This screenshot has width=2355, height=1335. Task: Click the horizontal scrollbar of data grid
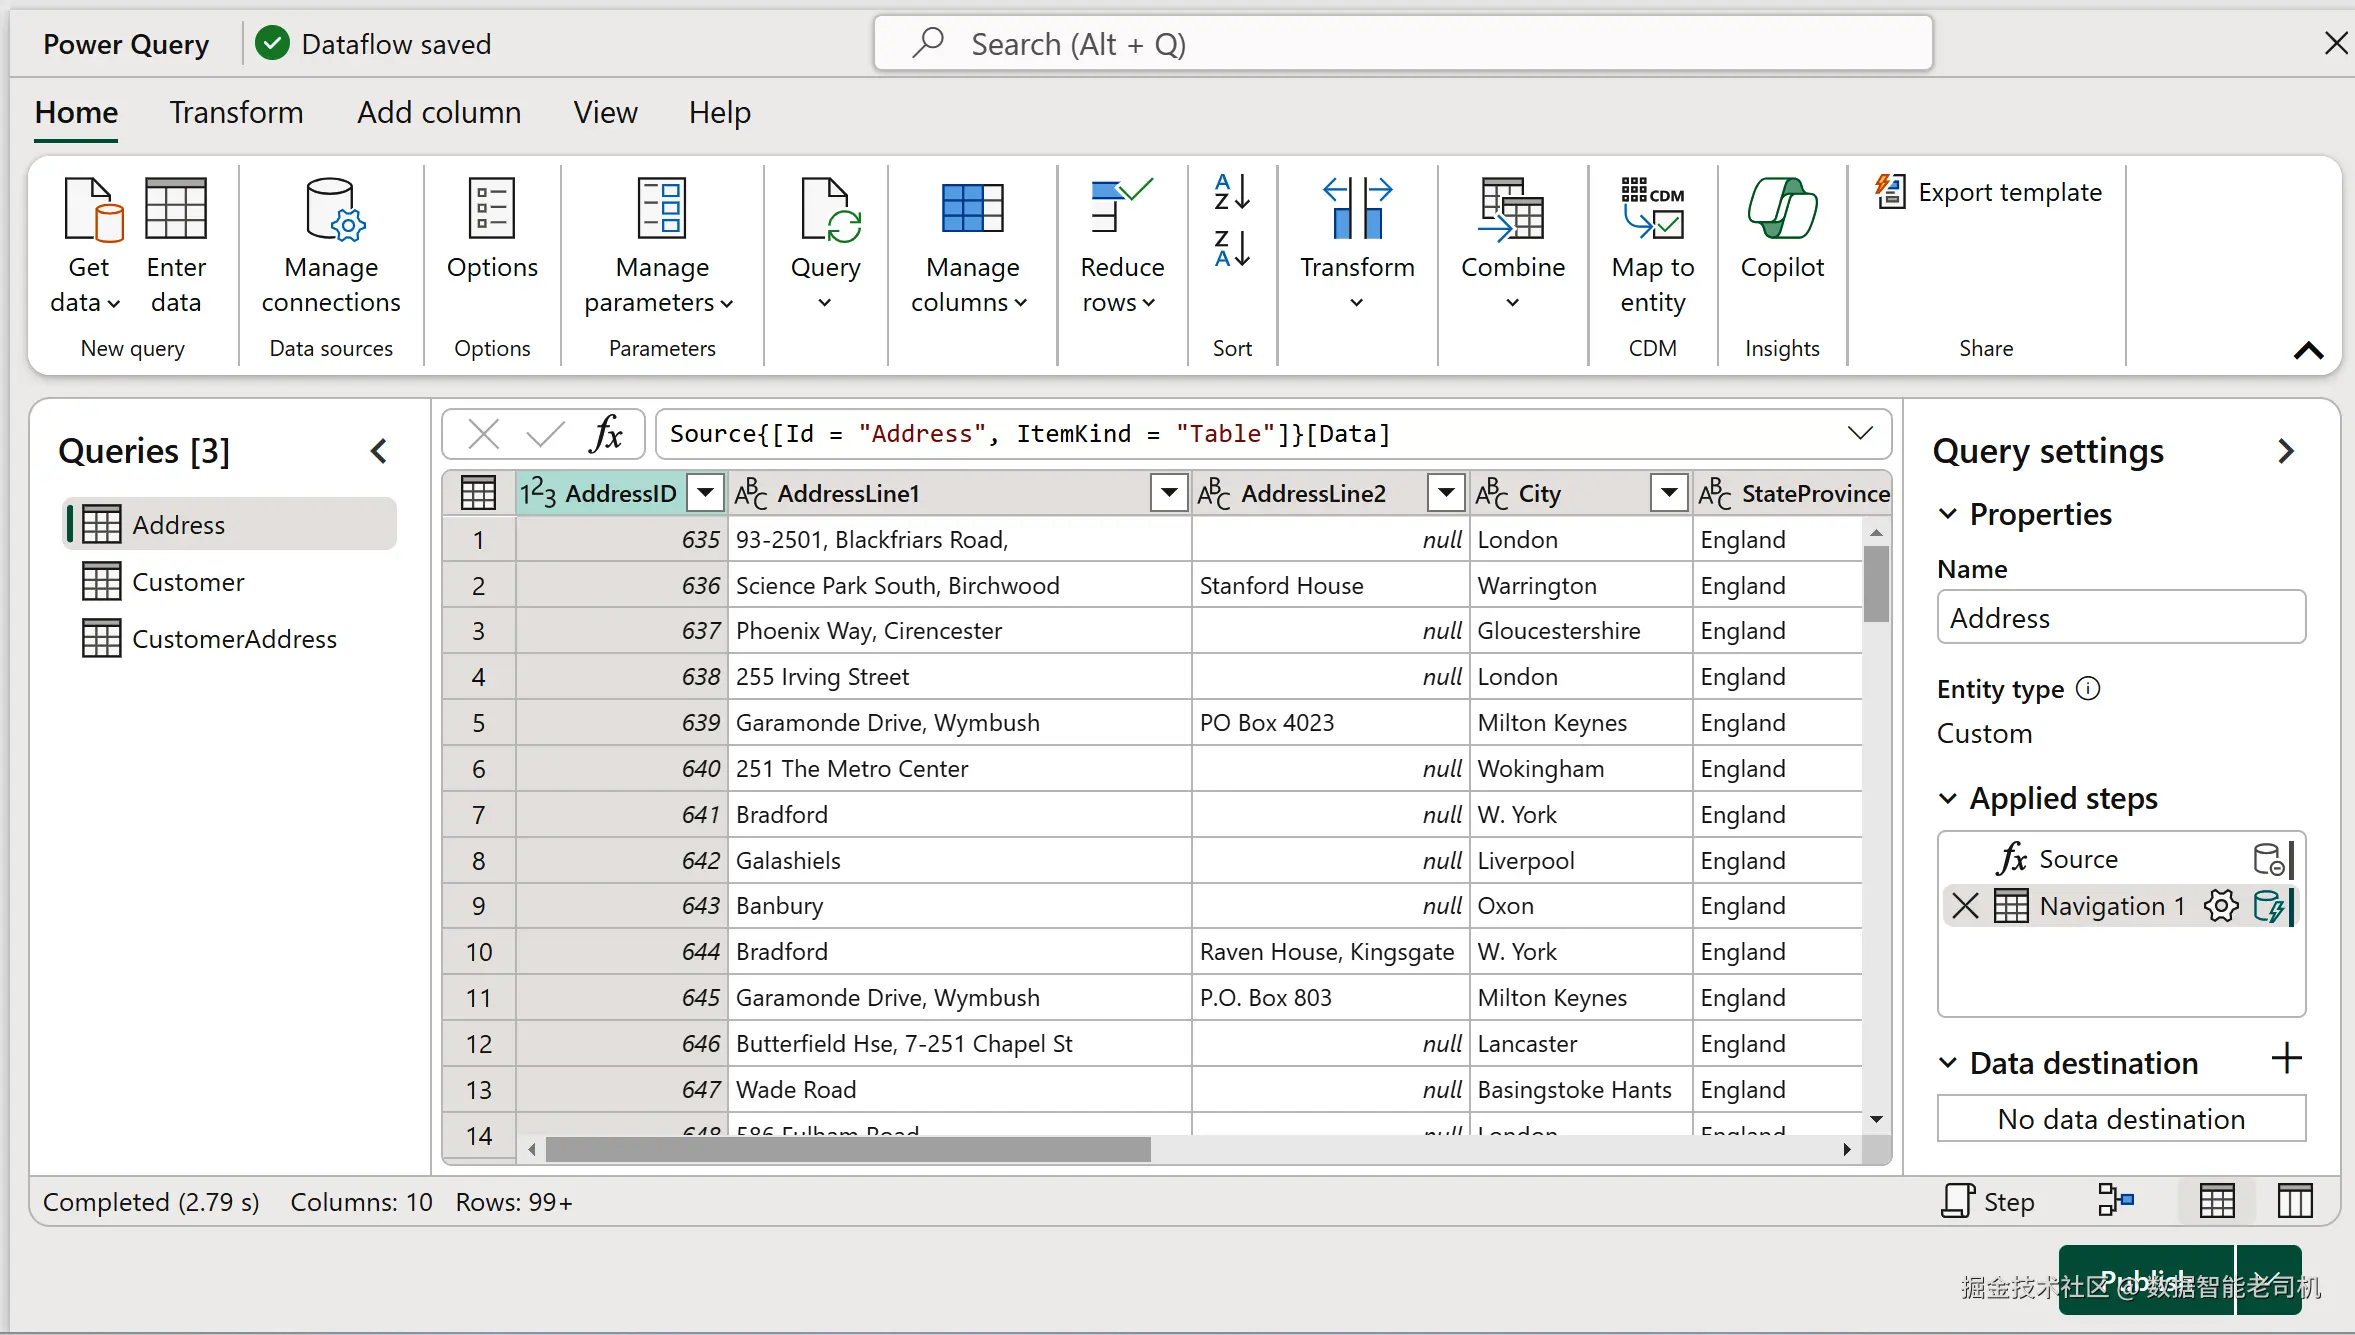pyautogui.click(x=848, y=1150)
